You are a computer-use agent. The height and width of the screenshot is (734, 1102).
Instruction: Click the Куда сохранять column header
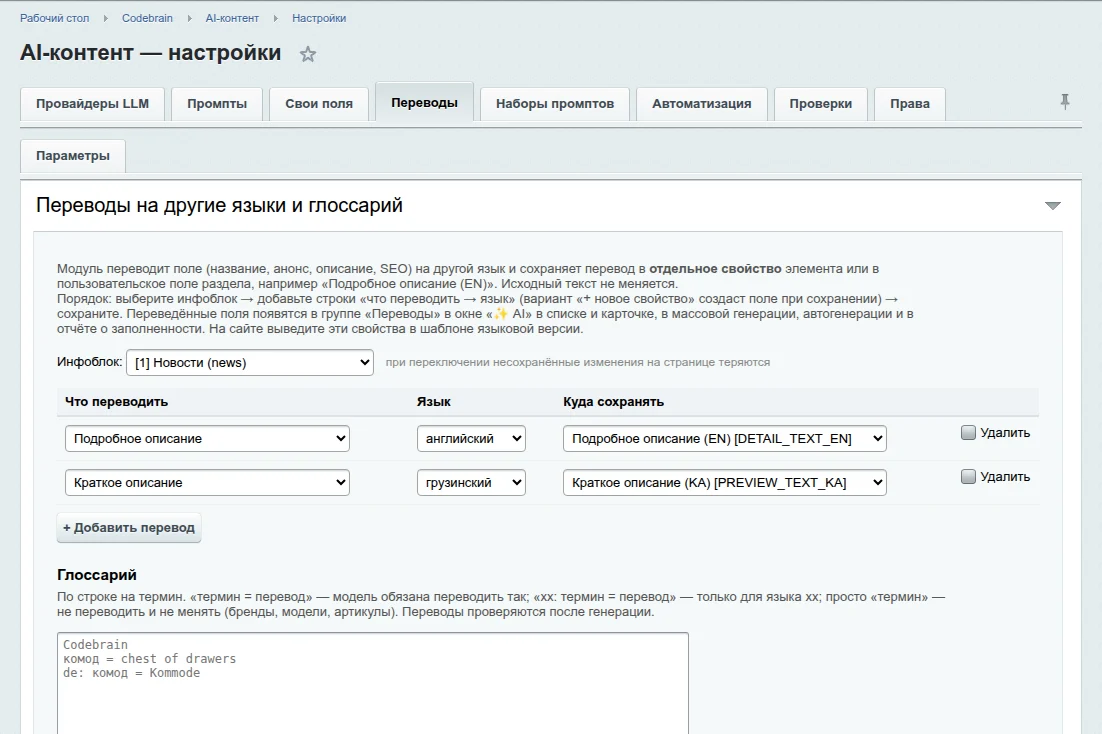point(614,402)
